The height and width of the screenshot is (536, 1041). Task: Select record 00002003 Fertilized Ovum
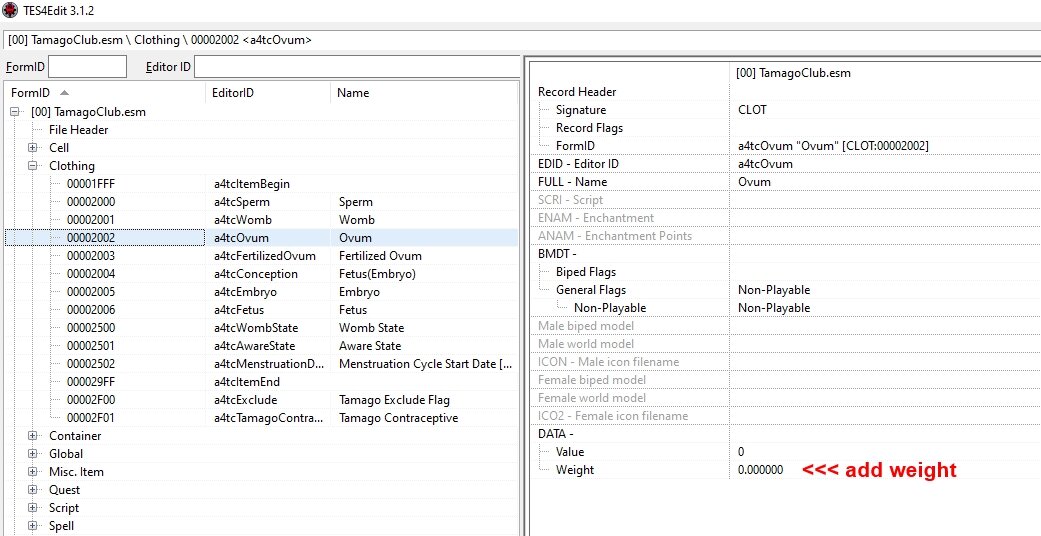pyautogui.click(x=262, y=256)
